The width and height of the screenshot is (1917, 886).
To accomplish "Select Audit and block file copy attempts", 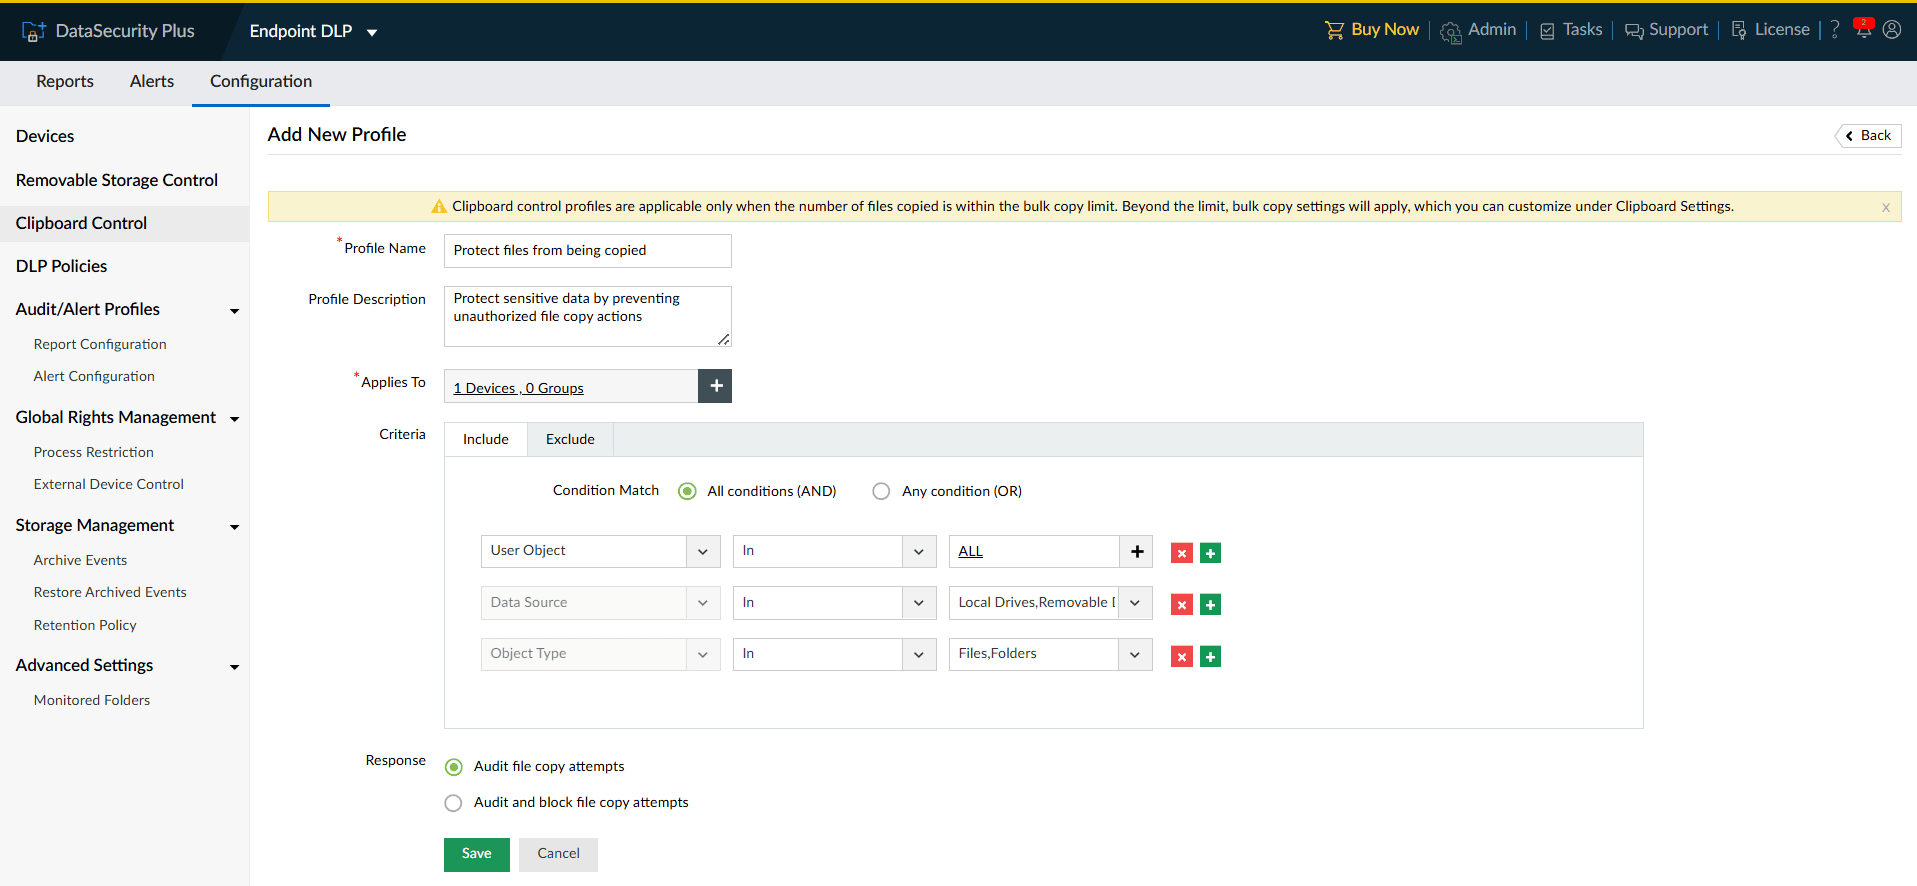I will [454, 803].
